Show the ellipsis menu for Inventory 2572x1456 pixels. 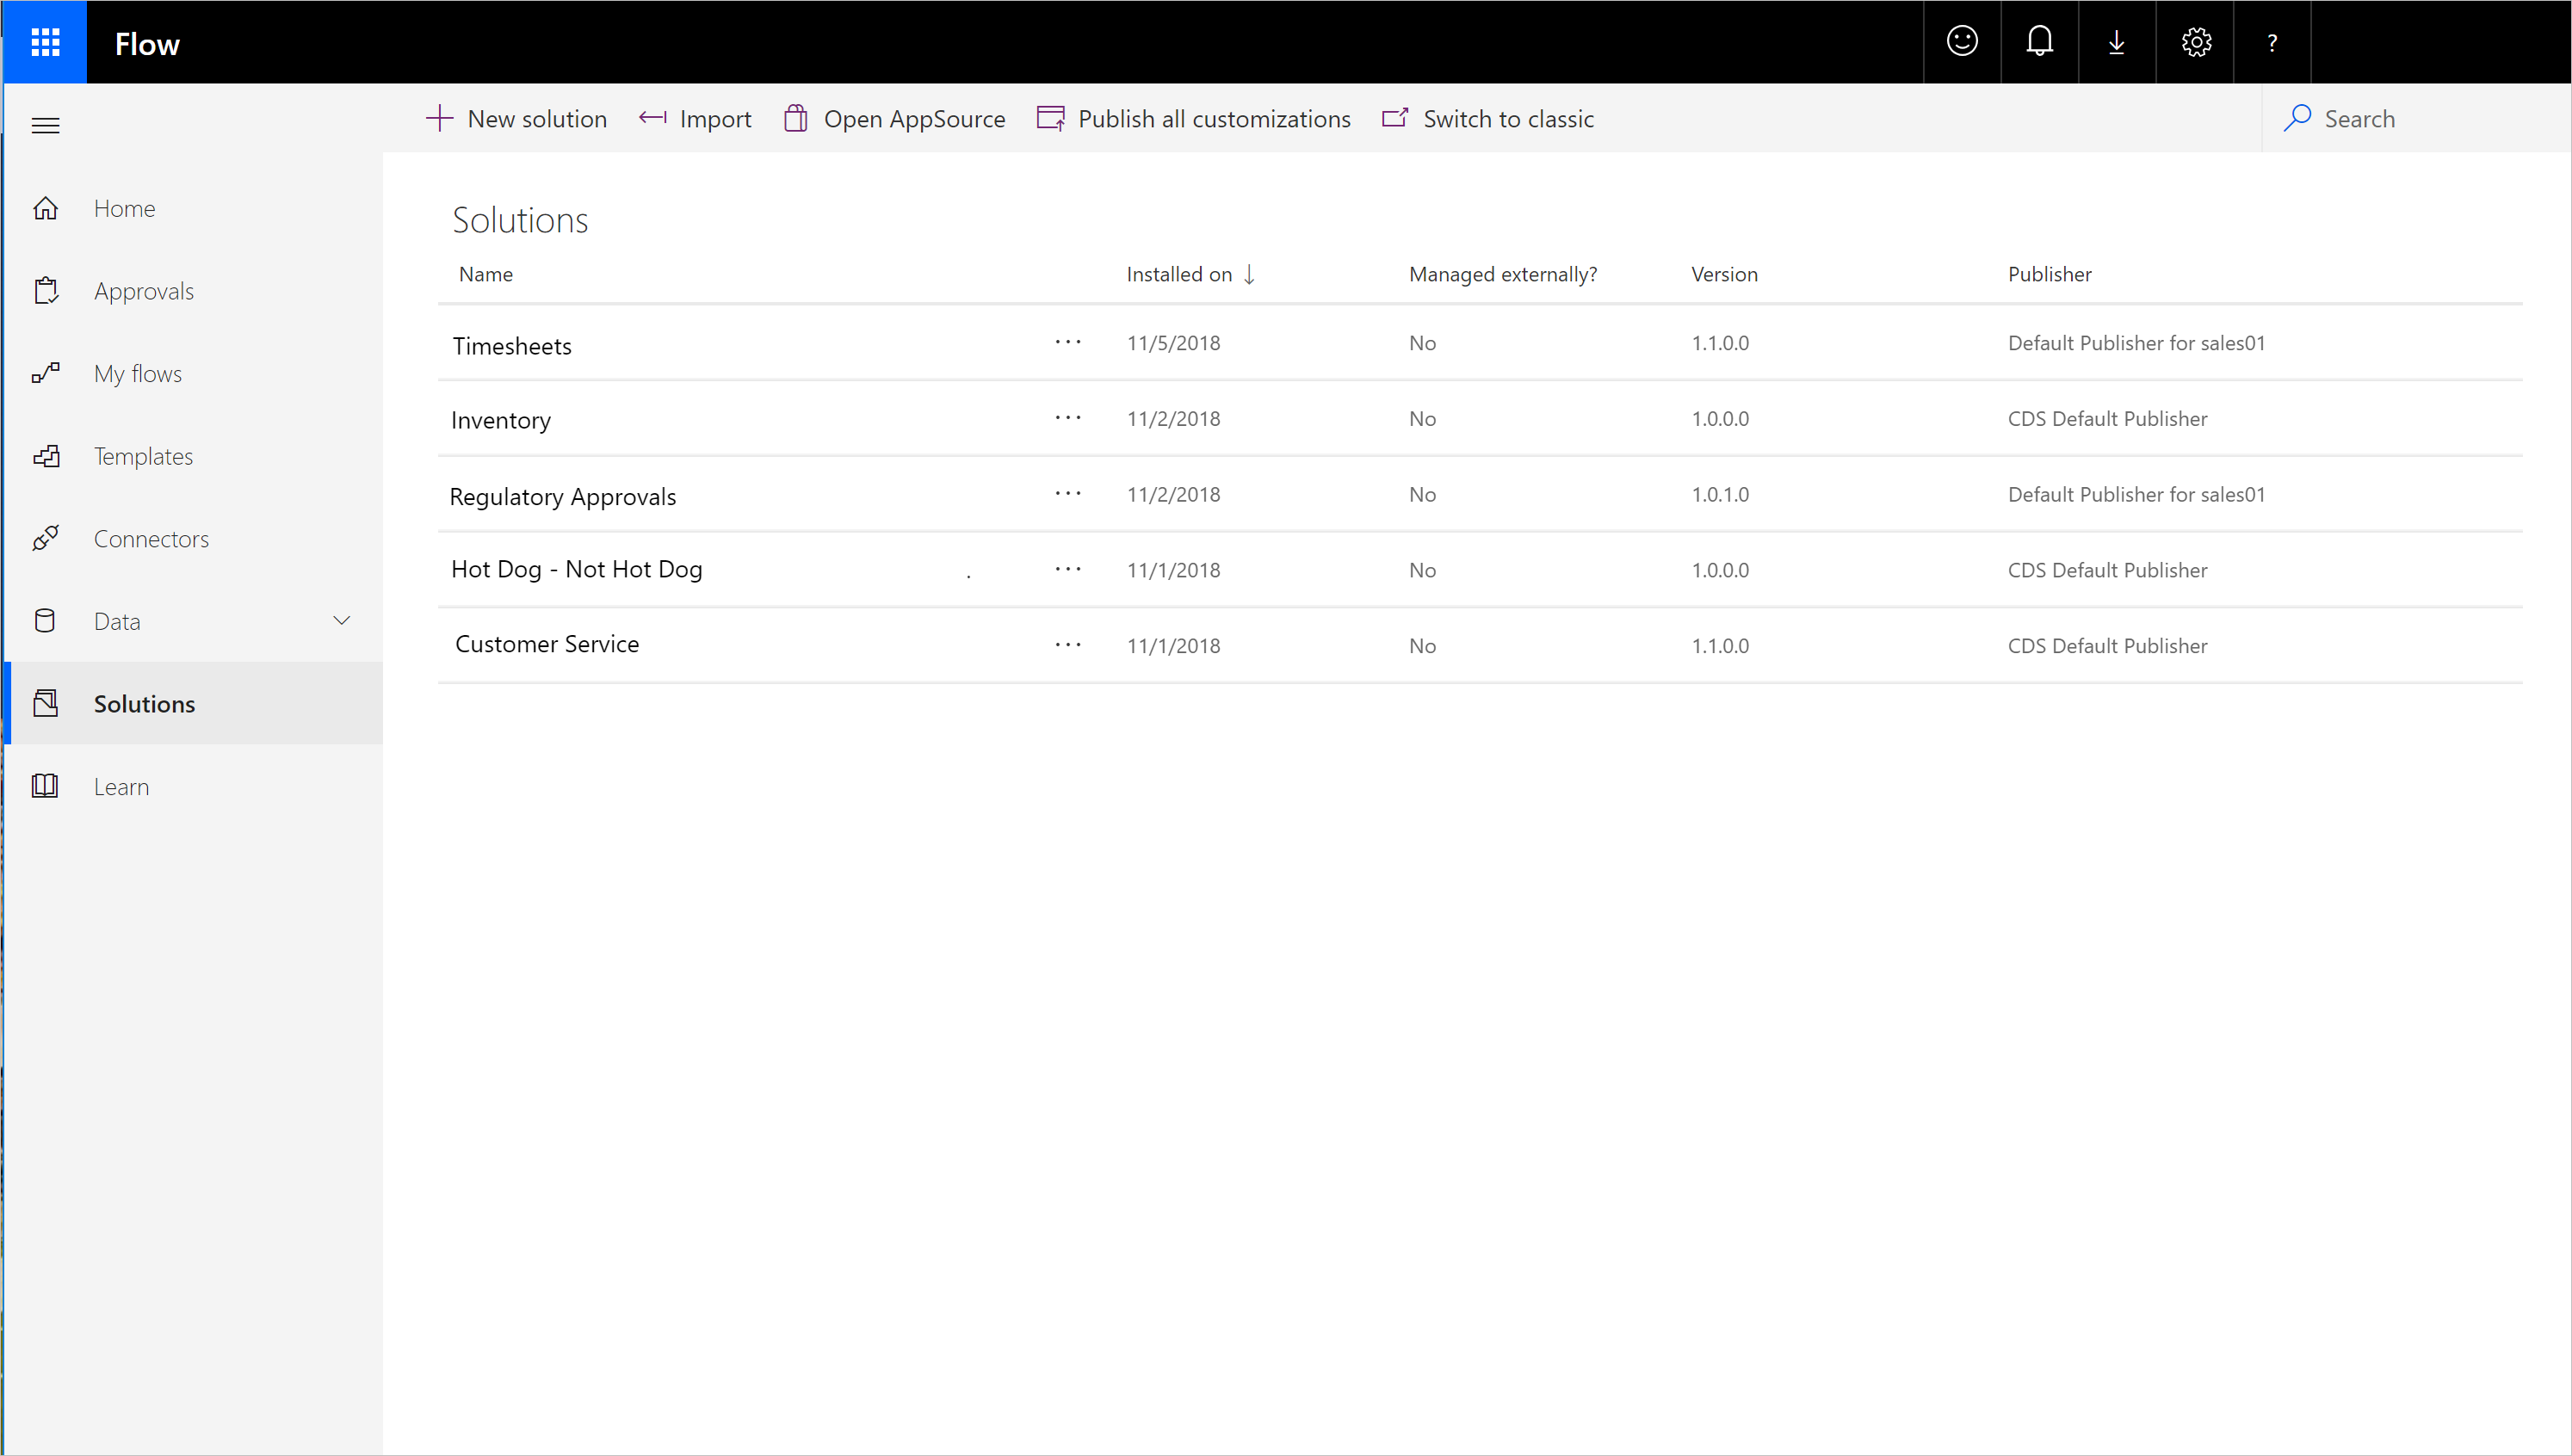pos(1067,418)
